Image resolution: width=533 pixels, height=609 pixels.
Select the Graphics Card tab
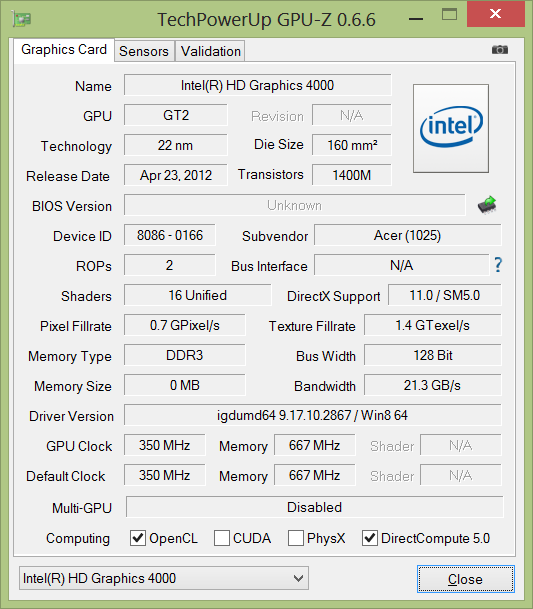click(x=64, y=50)
